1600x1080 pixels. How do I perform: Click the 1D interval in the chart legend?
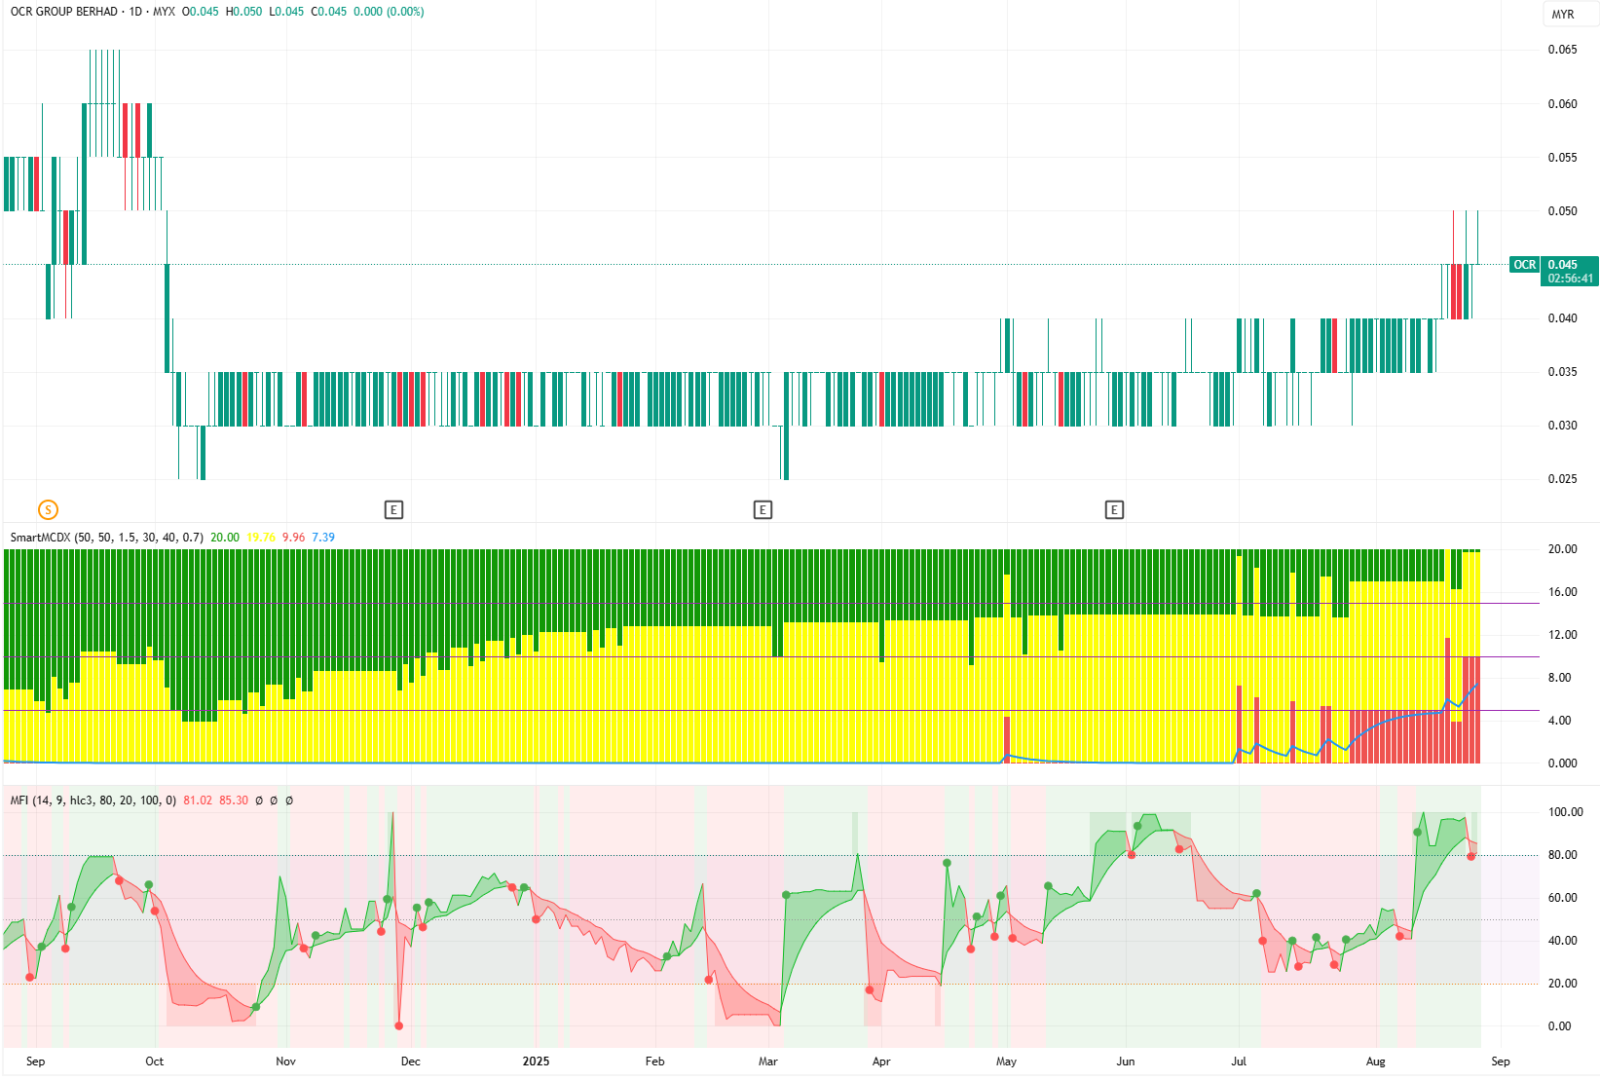[136, 12]
